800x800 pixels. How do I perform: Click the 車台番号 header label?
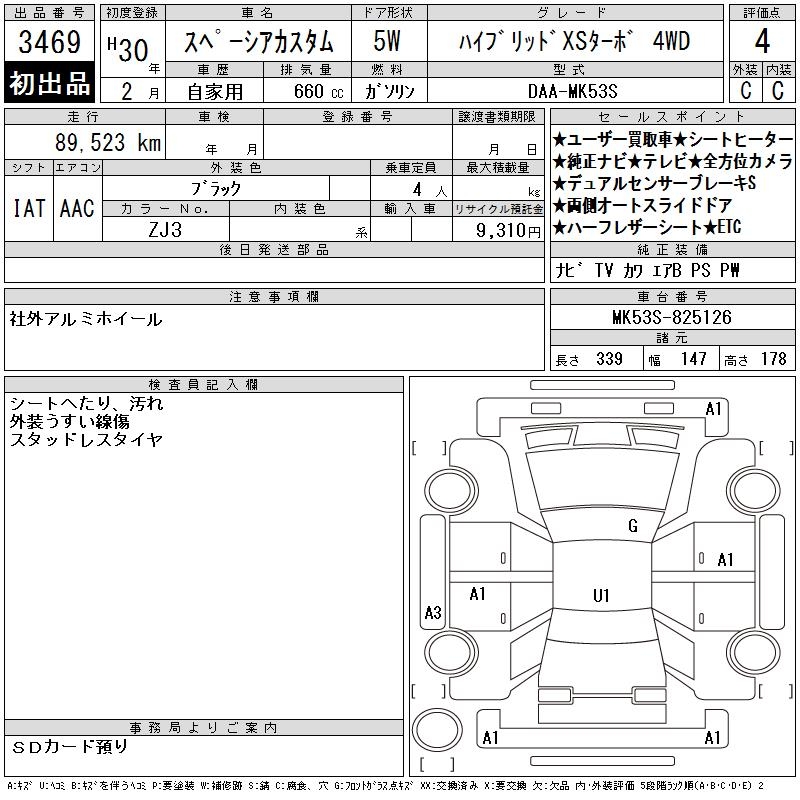pyautogui.click(x=672, y=296)
